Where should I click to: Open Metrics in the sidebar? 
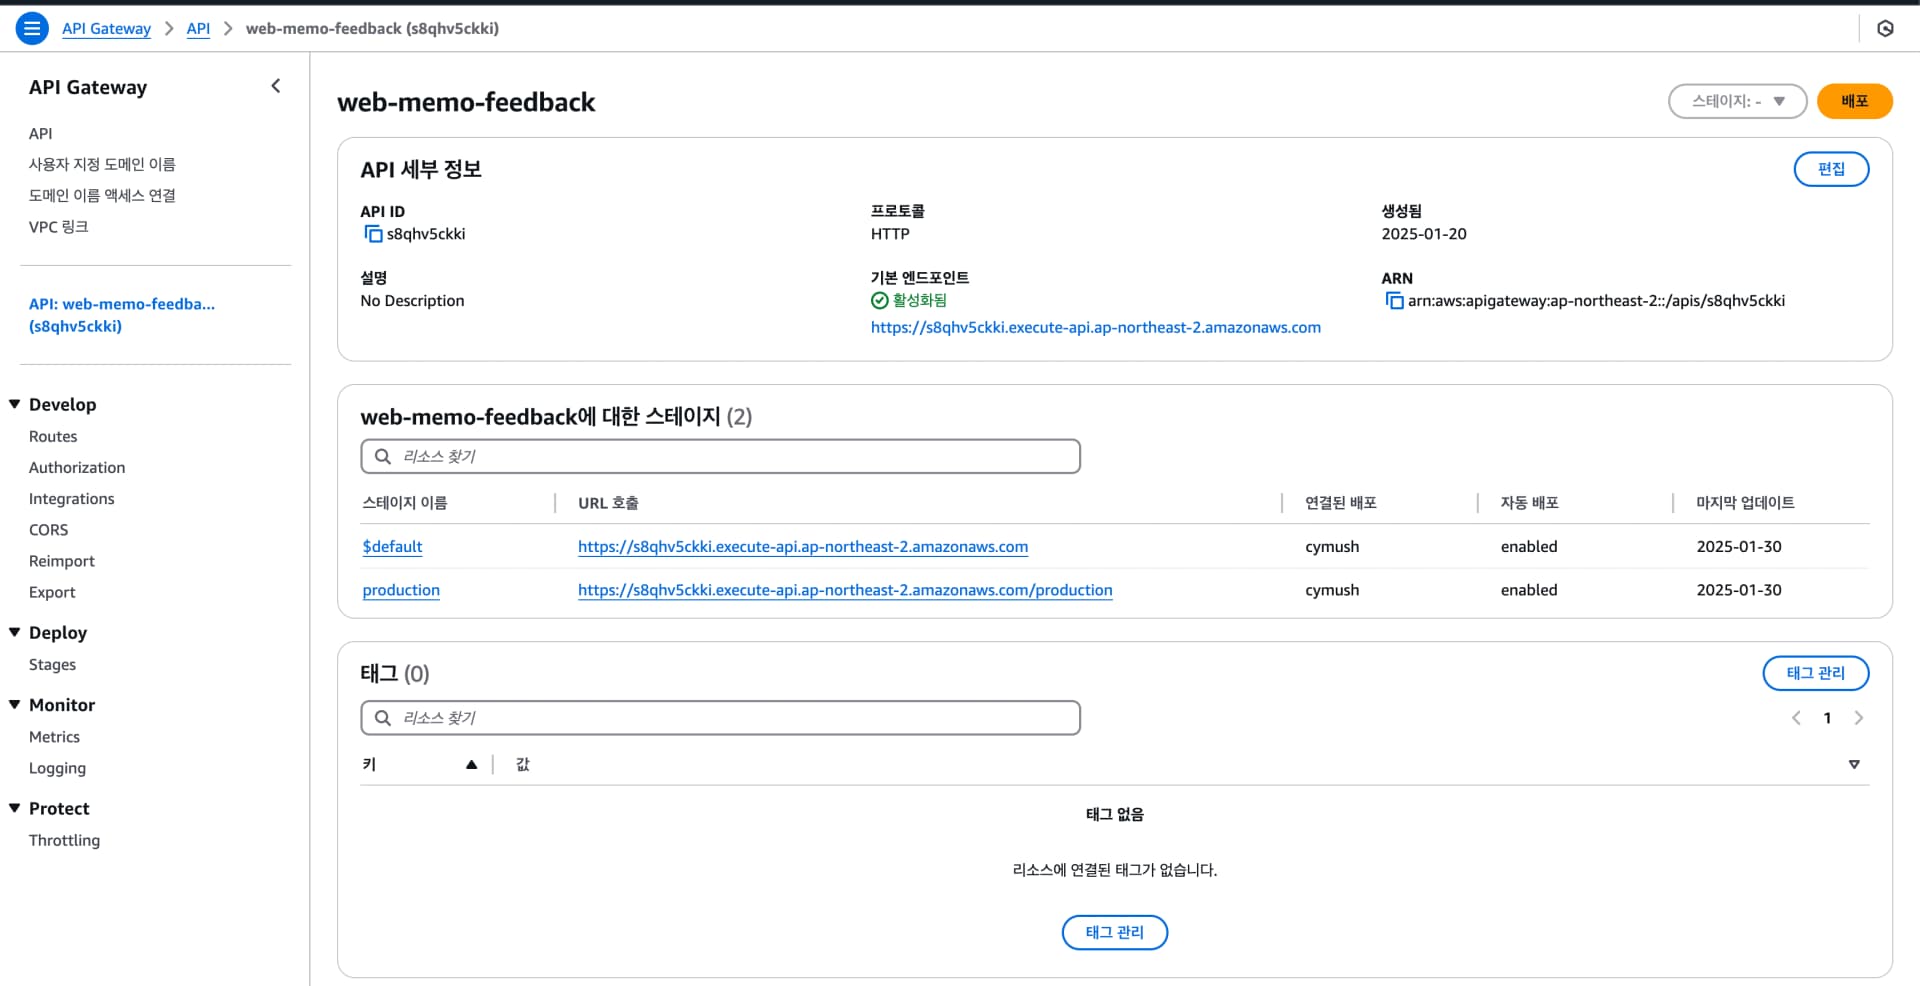coord(54,737)
